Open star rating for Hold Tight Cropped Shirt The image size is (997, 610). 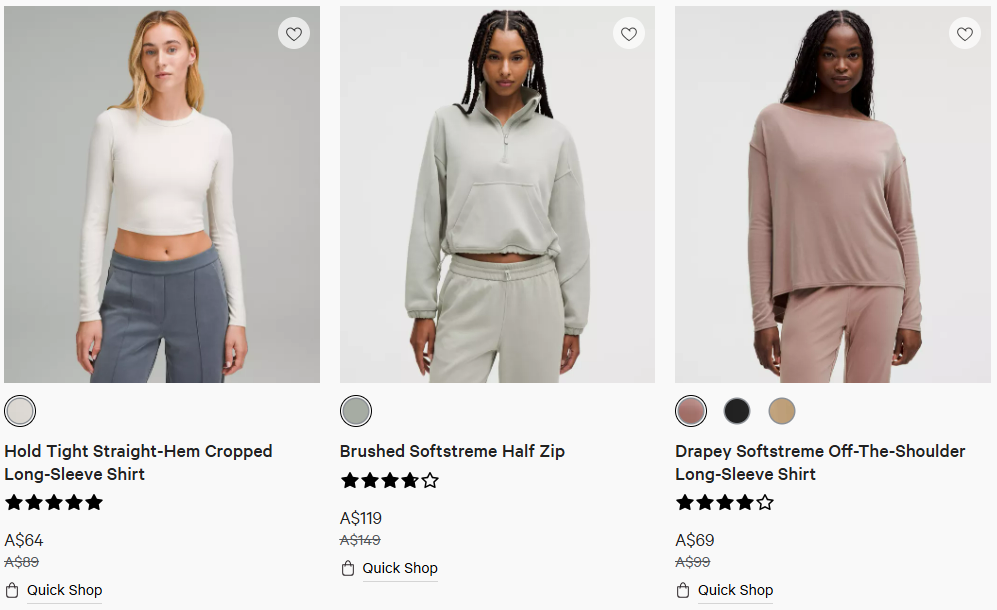[54, 502]
